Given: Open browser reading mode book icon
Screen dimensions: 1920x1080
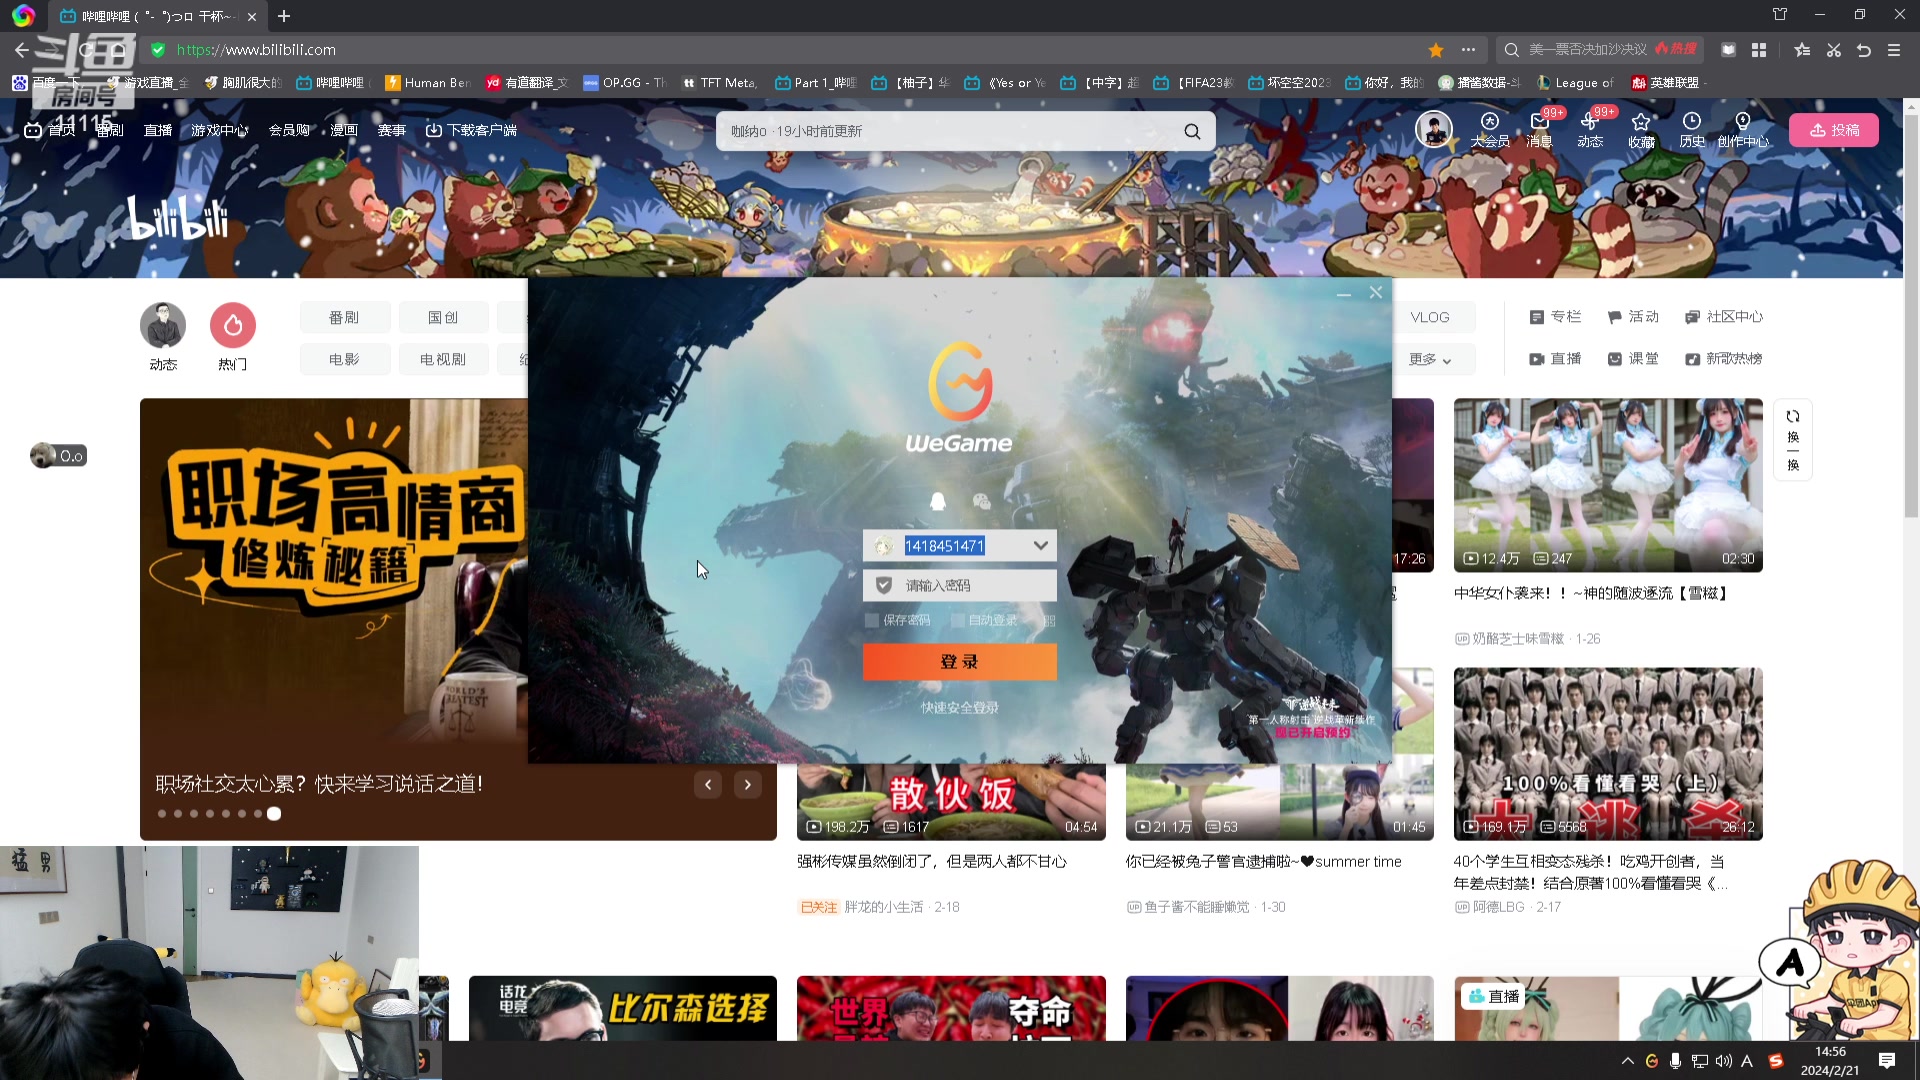Looking at the screenshot, I should point(1728,50).
